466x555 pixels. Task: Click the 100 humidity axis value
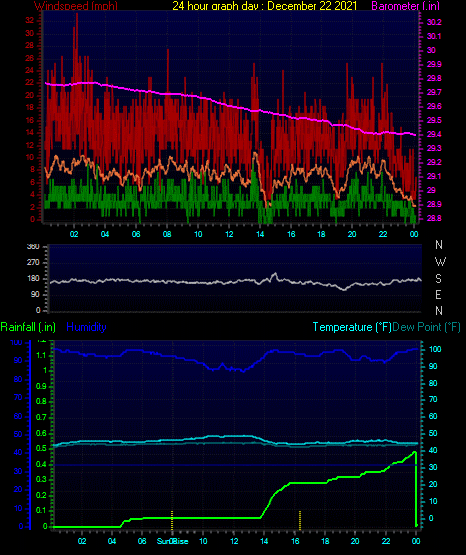(x=16, y=342)
